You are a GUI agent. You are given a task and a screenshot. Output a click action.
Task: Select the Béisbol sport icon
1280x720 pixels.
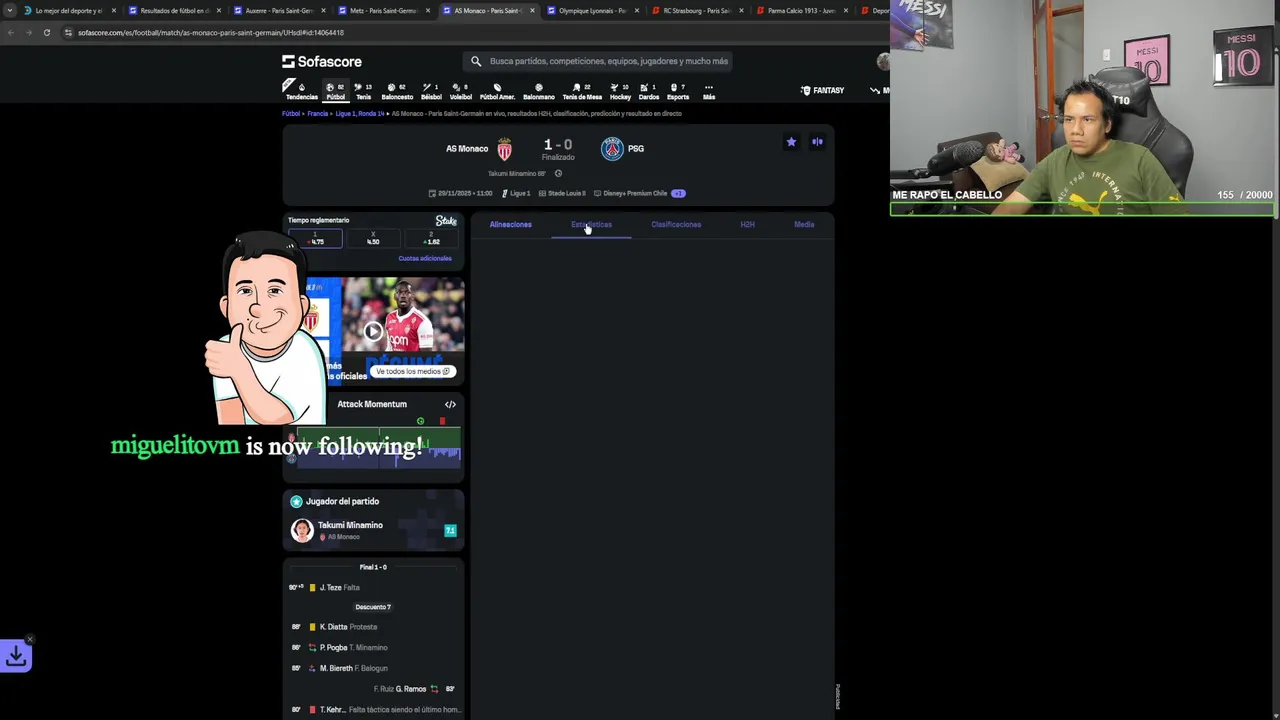[x=431, y=91]
